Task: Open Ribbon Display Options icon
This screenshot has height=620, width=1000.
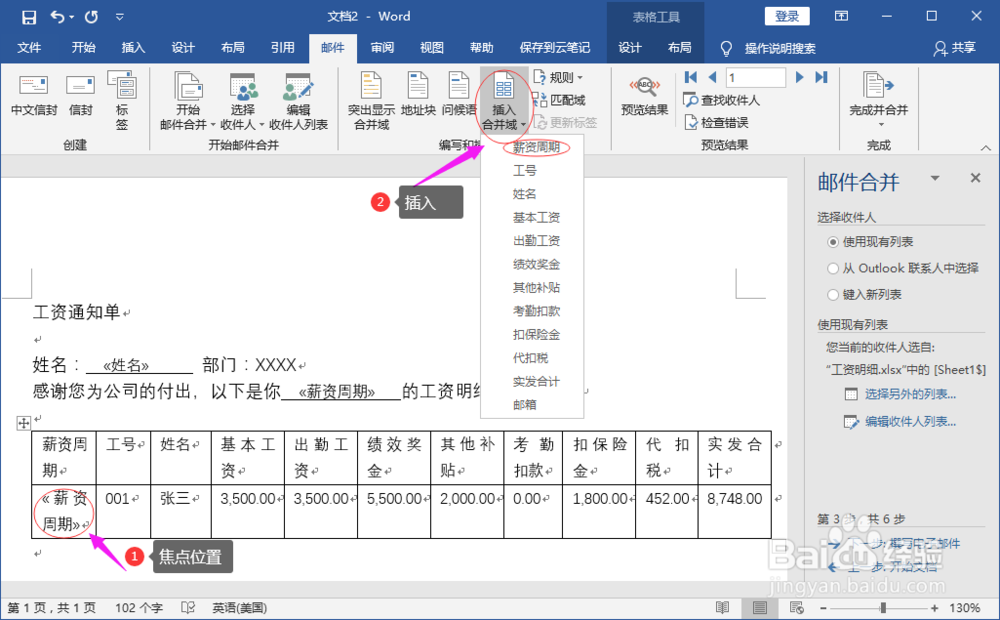Action: [842, 16]
